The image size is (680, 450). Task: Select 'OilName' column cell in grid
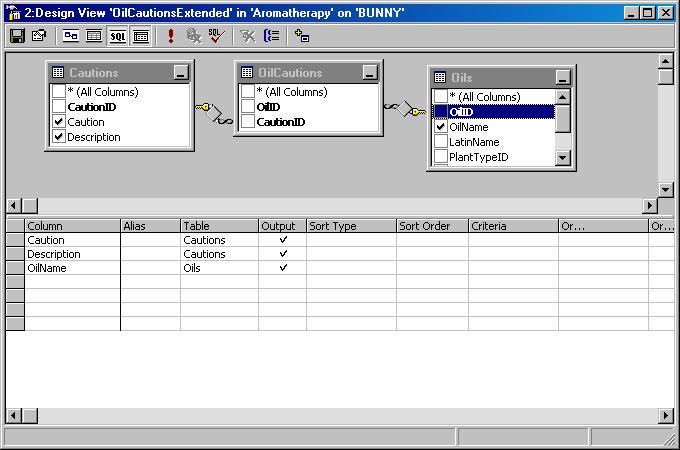72,267
